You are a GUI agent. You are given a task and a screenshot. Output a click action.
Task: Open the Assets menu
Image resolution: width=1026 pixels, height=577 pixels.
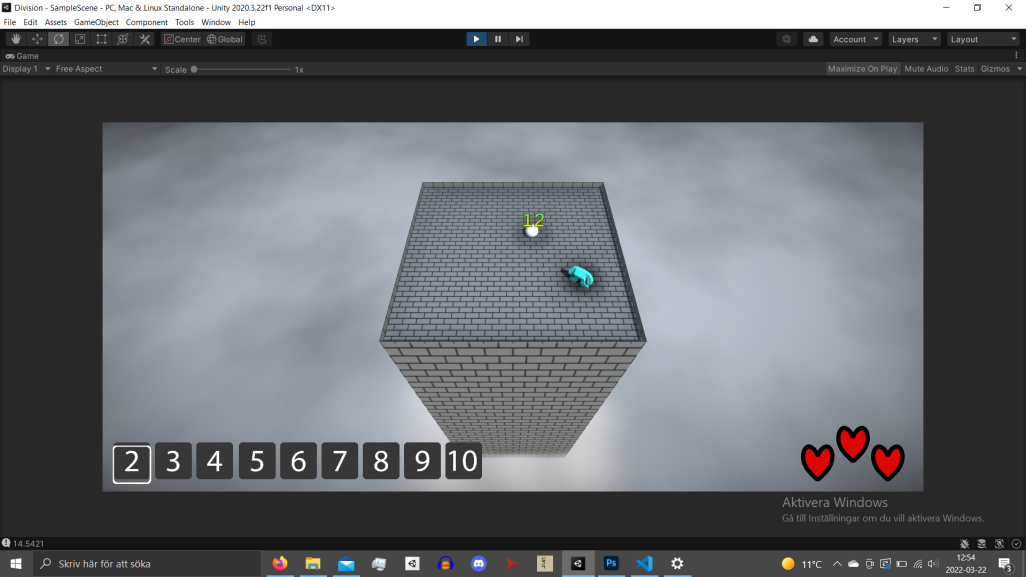coord(56,22)
